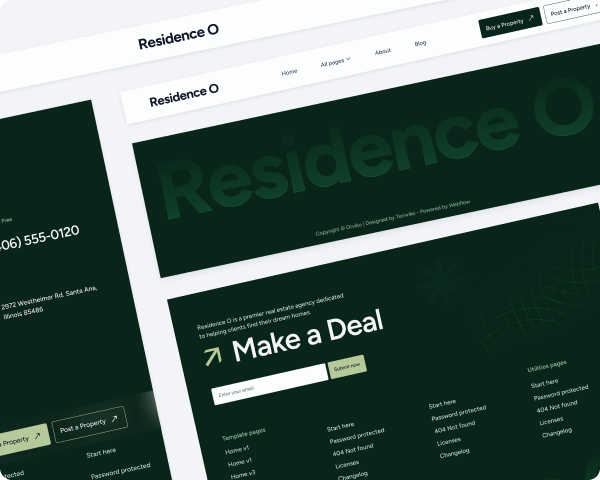Click the Copyright © Orviko footer text
This screenshot has width=600, height=480.
pyautogui.click(x=393, y=218)
